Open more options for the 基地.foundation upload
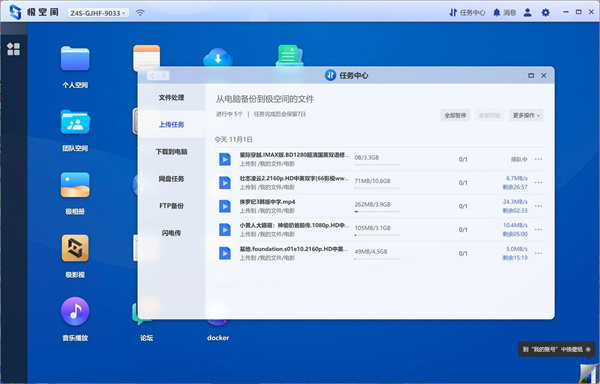This screenshot has height=384, width=600. point(538,253)
